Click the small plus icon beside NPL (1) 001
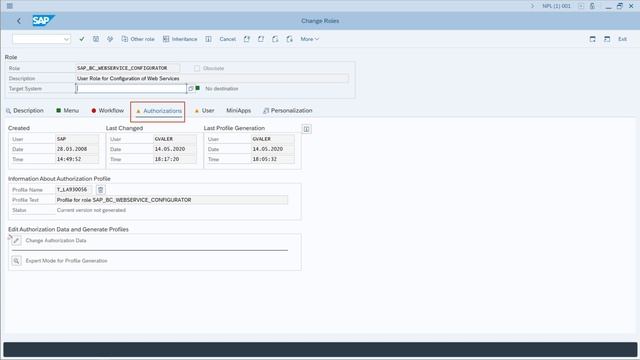This screenshot has width=640, height=360. pyautogui.click(x=581, y=6)
